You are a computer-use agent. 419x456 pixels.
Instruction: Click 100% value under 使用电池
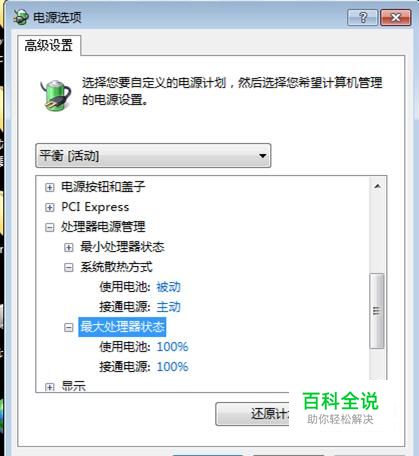[172, 347]
